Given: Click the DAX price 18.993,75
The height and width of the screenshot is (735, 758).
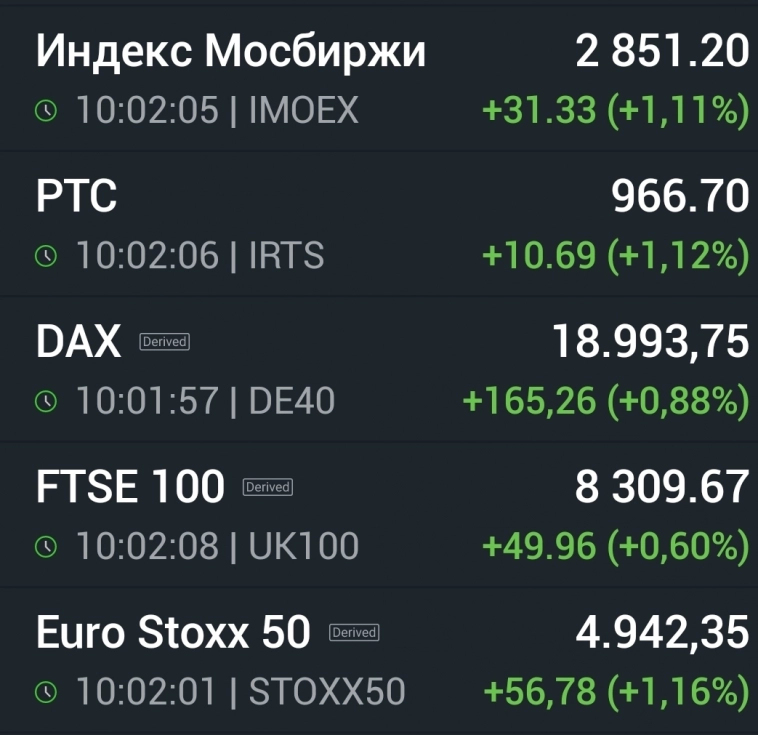Looking at the screenshot, I should click(x=650, y=343).
